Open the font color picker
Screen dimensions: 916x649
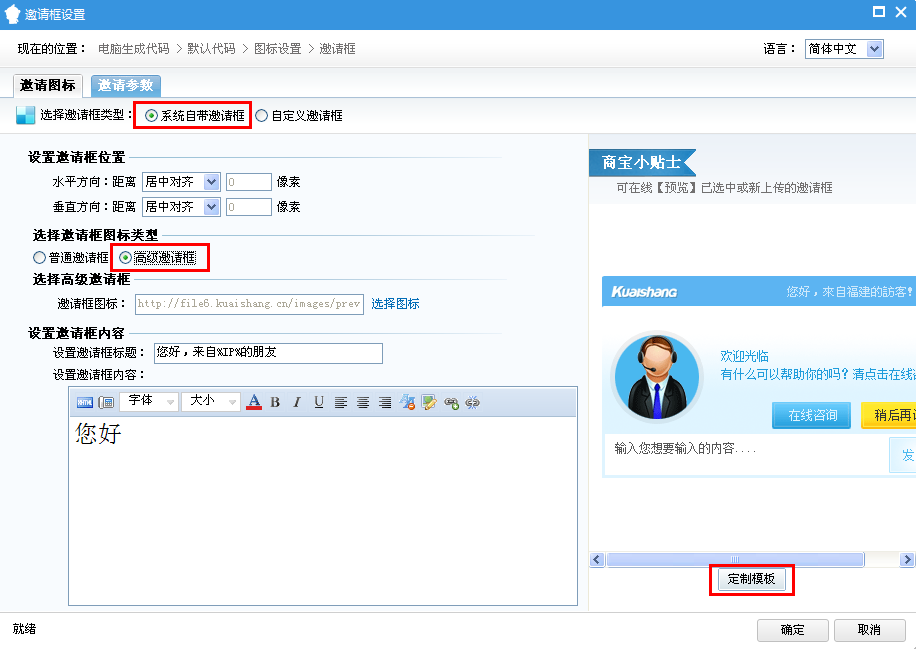point(254,402)
